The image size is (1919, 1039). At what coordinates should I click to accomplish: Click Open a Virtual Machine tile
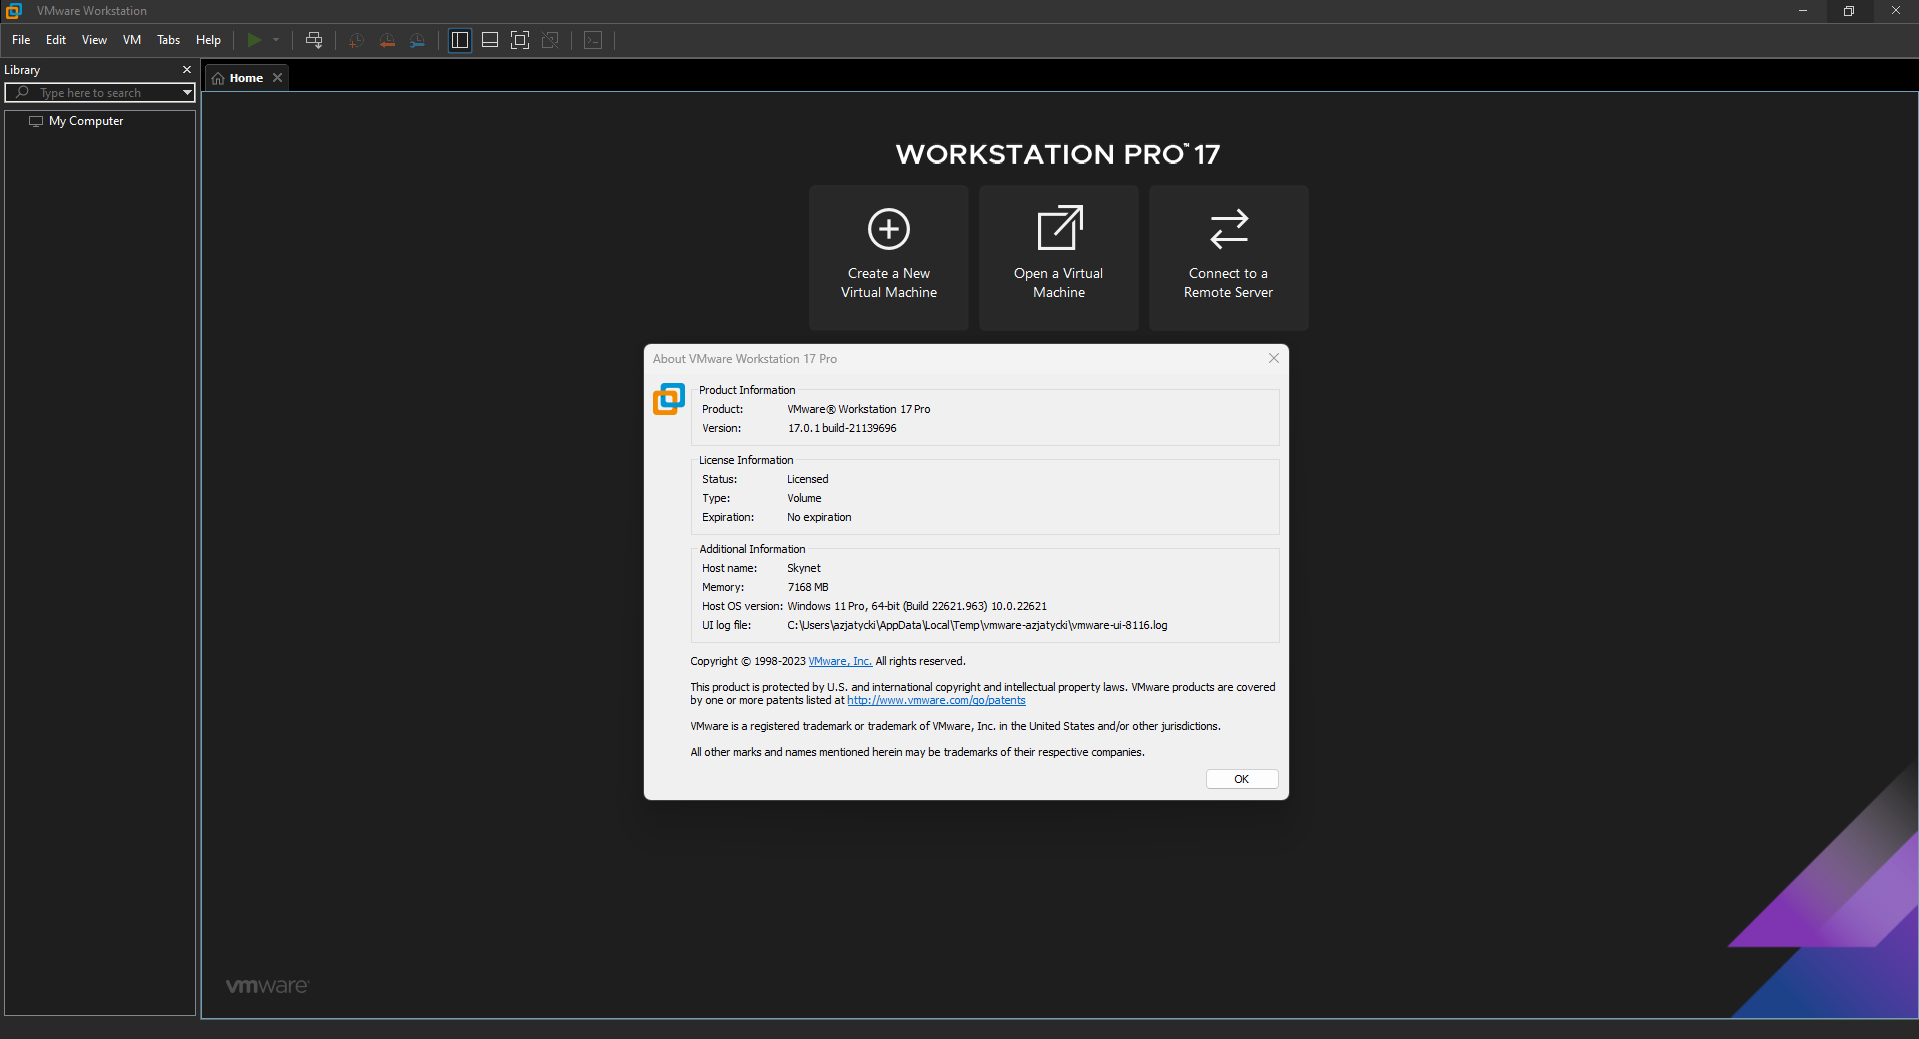click(1059, 258)
